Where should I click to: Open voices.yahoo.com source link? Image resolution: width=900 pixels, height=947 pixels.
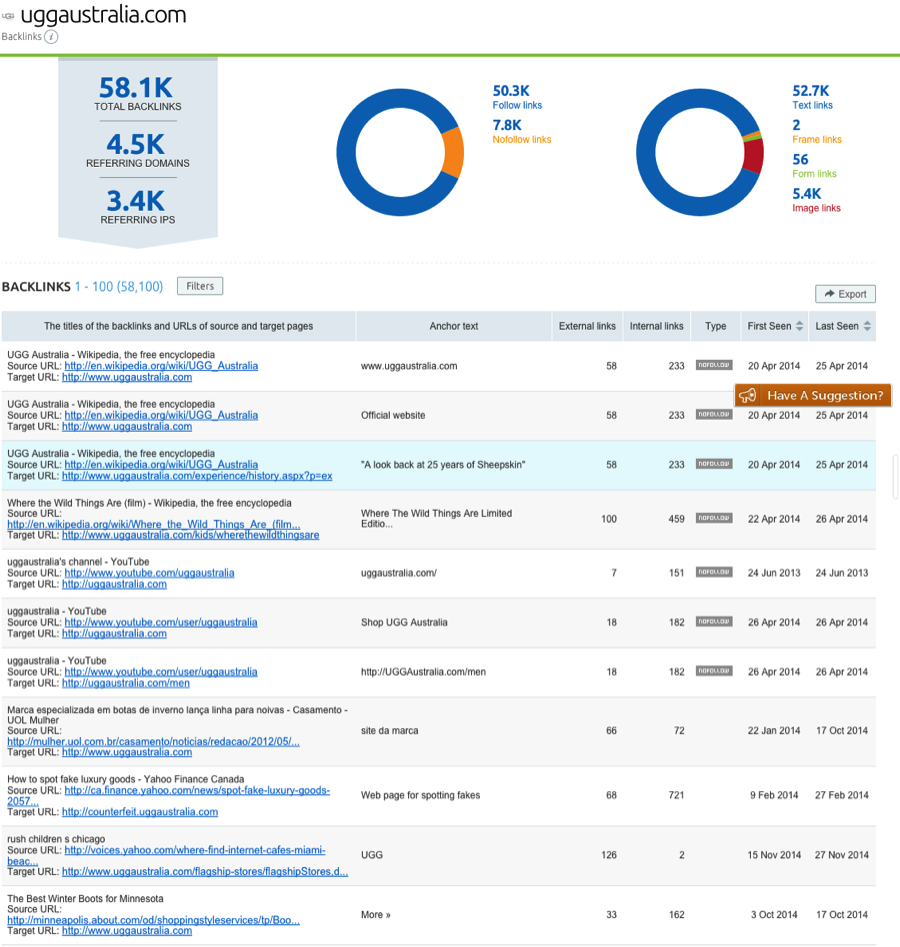click(x=194, y=850)
